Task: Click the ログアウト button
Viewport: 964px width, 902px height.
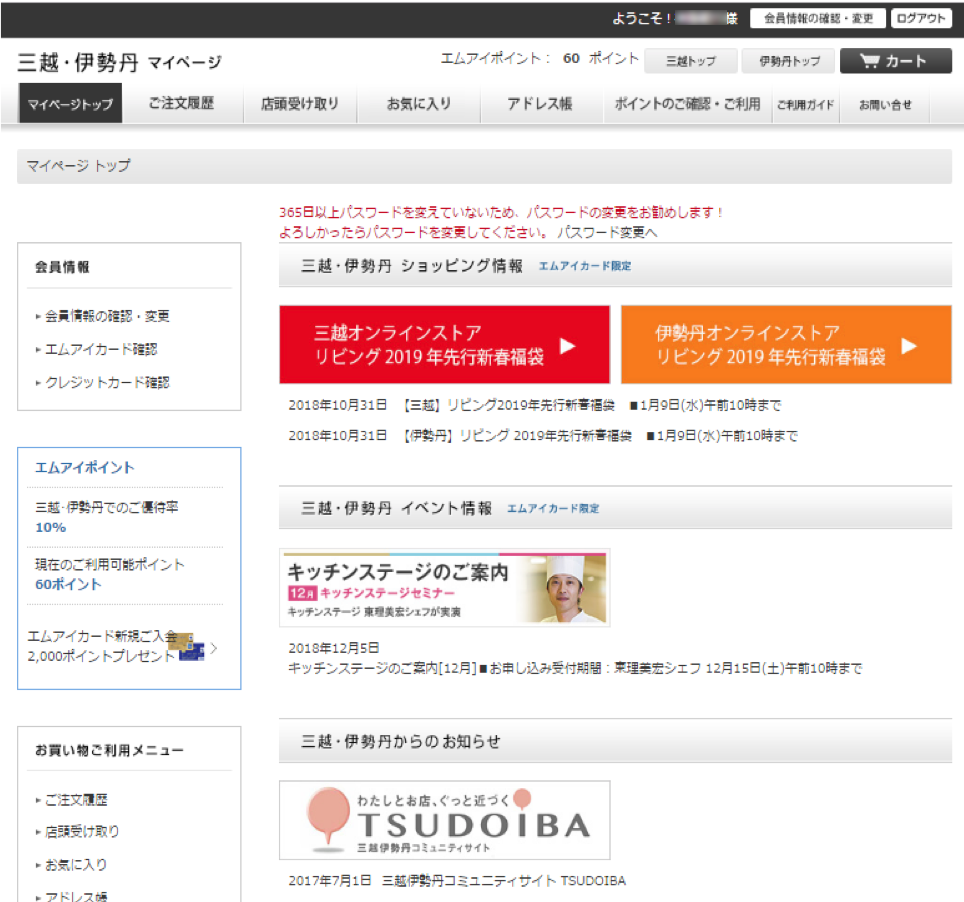Action: [920, 18]
